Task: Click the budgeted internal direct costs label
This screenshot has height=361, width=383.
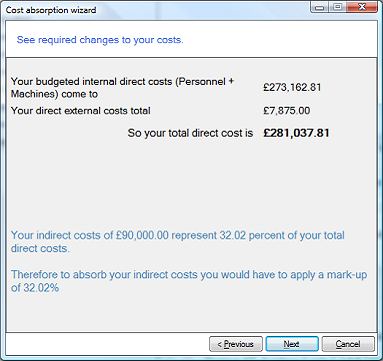Action: [x=122, y=88]
